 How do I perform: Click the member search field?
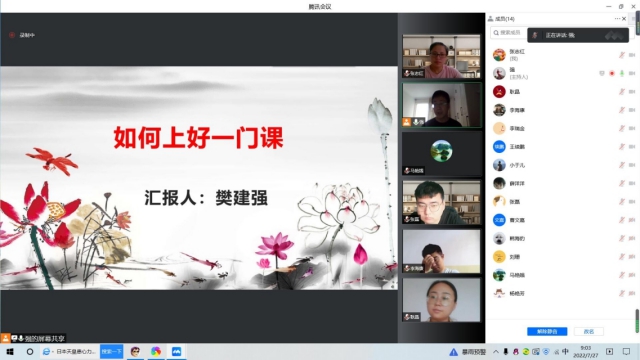(x=509, y=33)
